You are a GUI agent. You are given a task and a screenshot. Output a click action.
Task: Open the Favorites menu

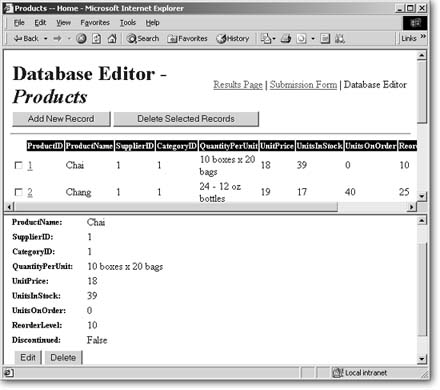[x=95, y=23]
